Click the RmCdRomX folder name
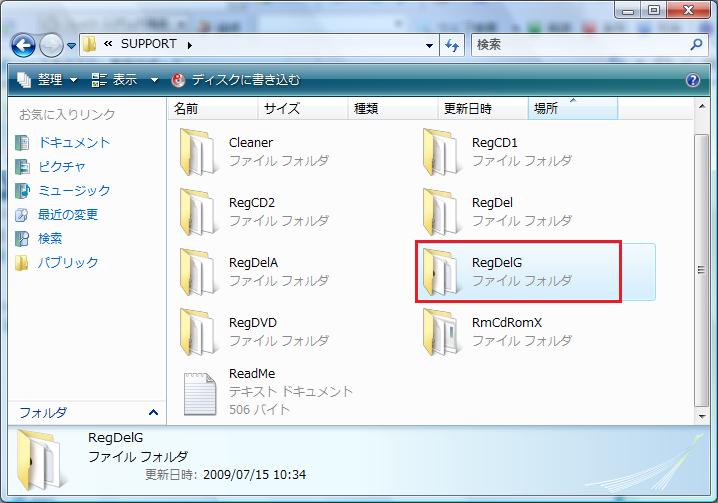 point(507,323)
